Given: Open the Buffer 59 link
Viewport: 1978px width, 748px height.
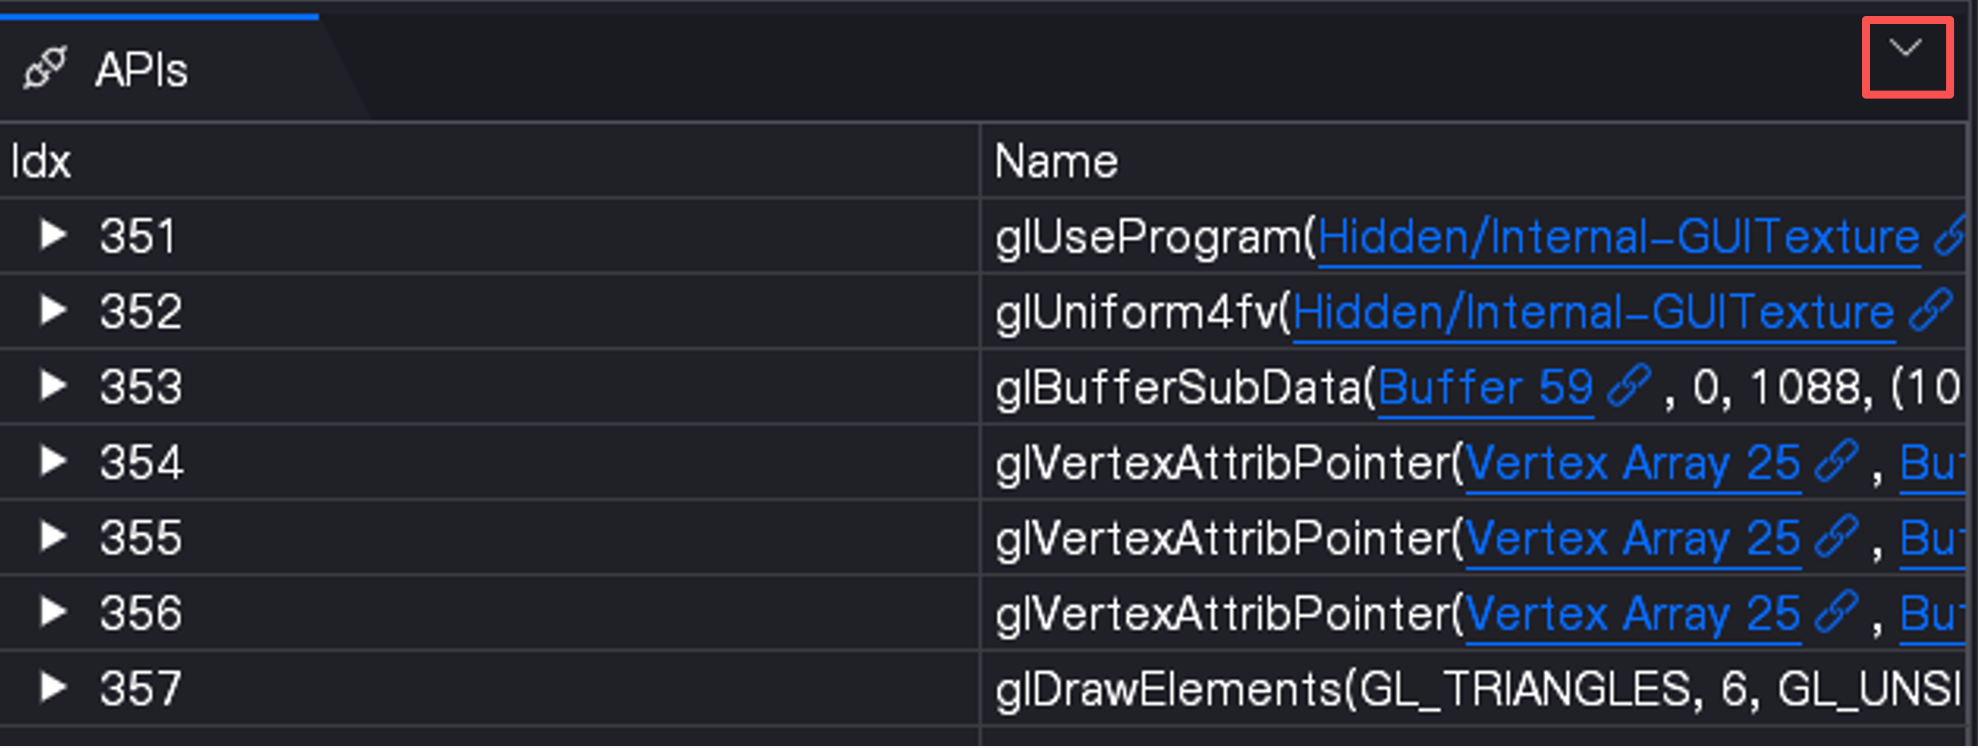Looking at the screenshot, I should coord(1485,388).
